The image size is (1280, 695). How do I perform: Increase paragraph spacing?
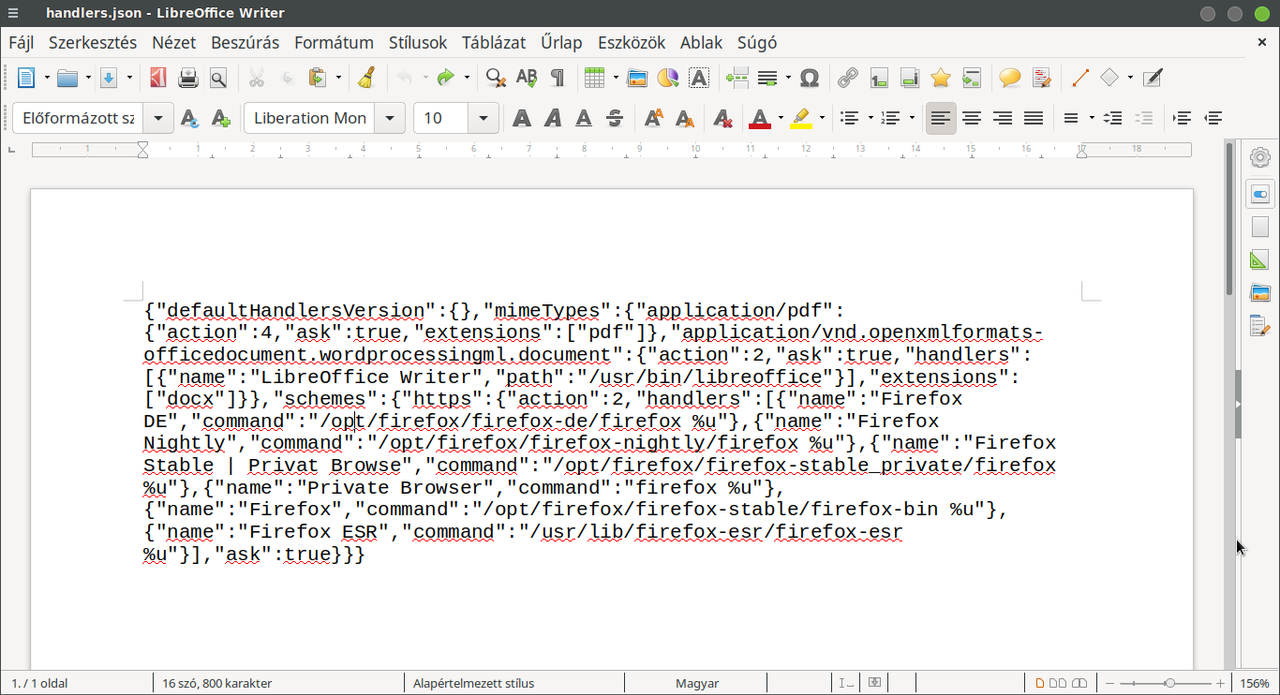1112,118
